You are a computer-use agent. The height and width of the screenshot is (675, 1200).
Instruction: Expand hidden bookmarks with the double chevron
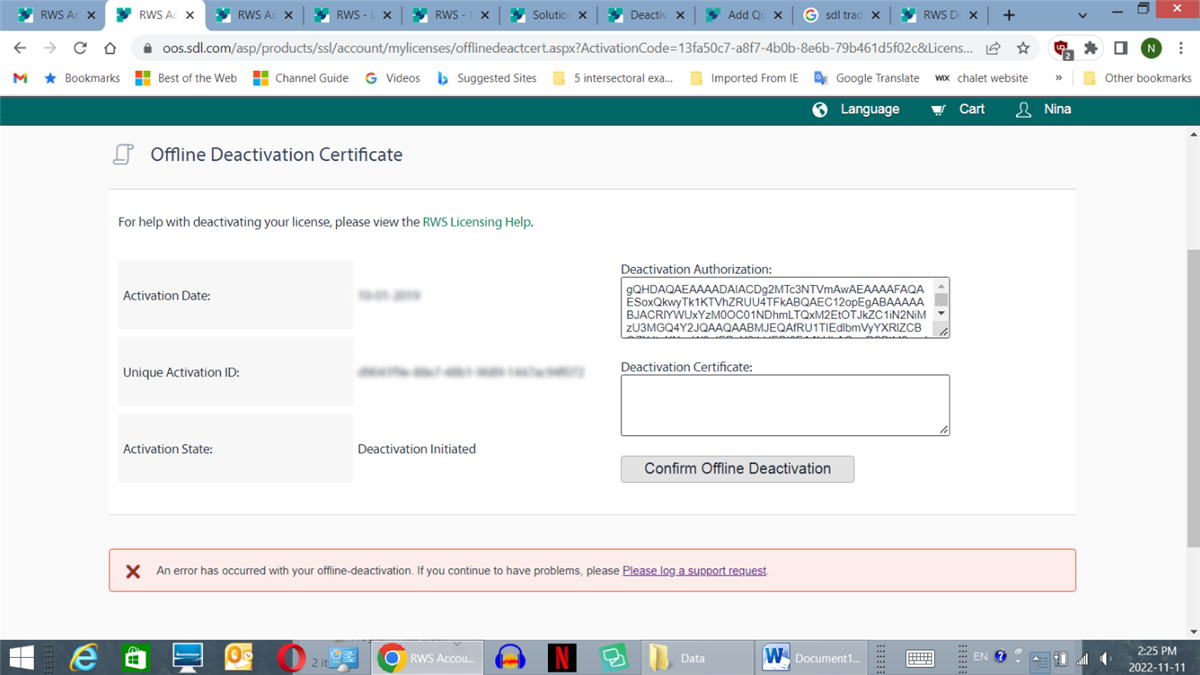click(1059, 77)
